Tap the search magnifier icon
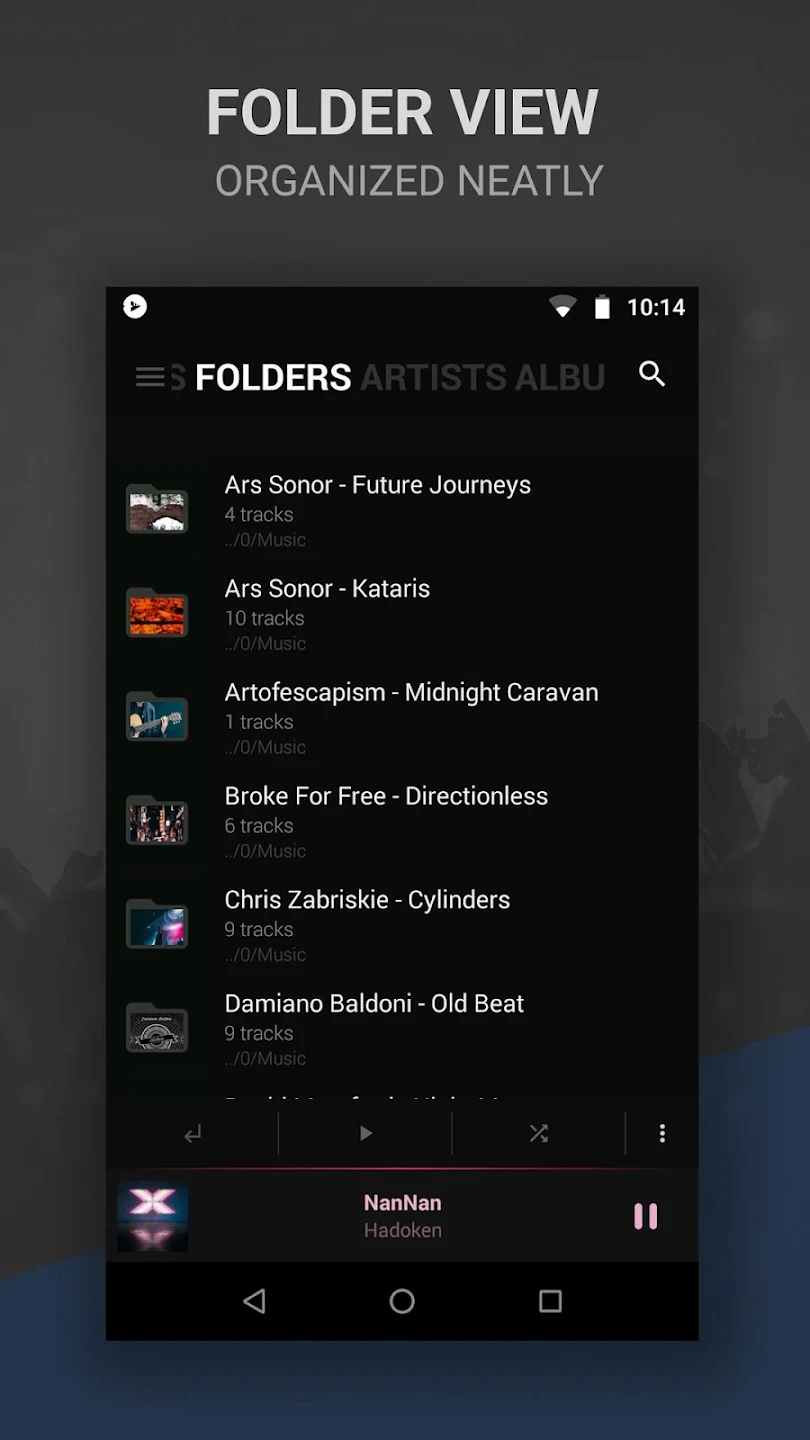Screen dimensions: 810x1440 pos(652,374)
